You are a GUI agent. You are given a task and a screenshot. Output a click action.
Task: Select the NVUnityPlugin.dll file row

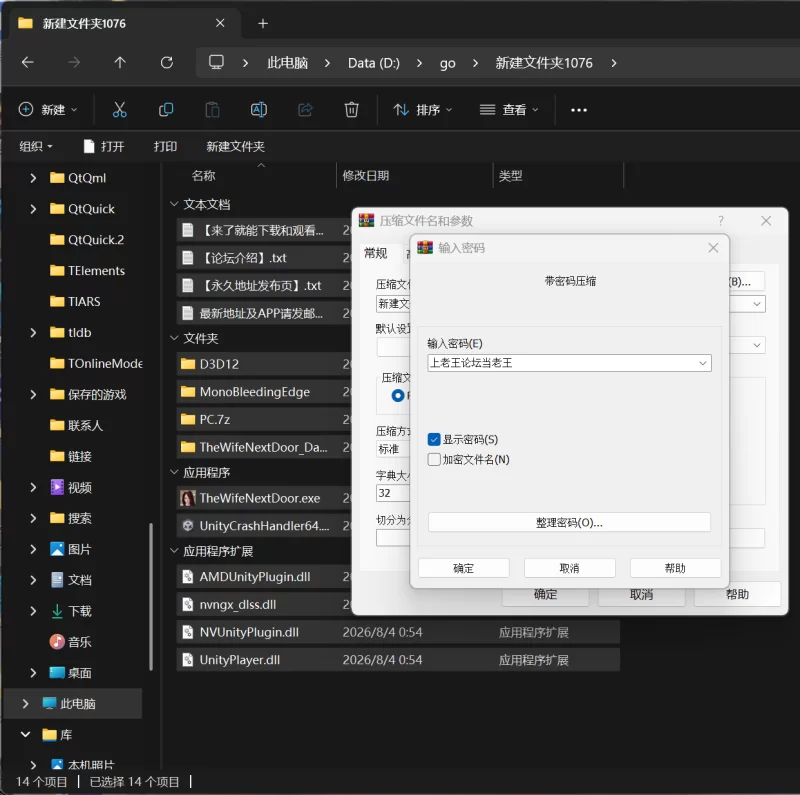(398, 632)
